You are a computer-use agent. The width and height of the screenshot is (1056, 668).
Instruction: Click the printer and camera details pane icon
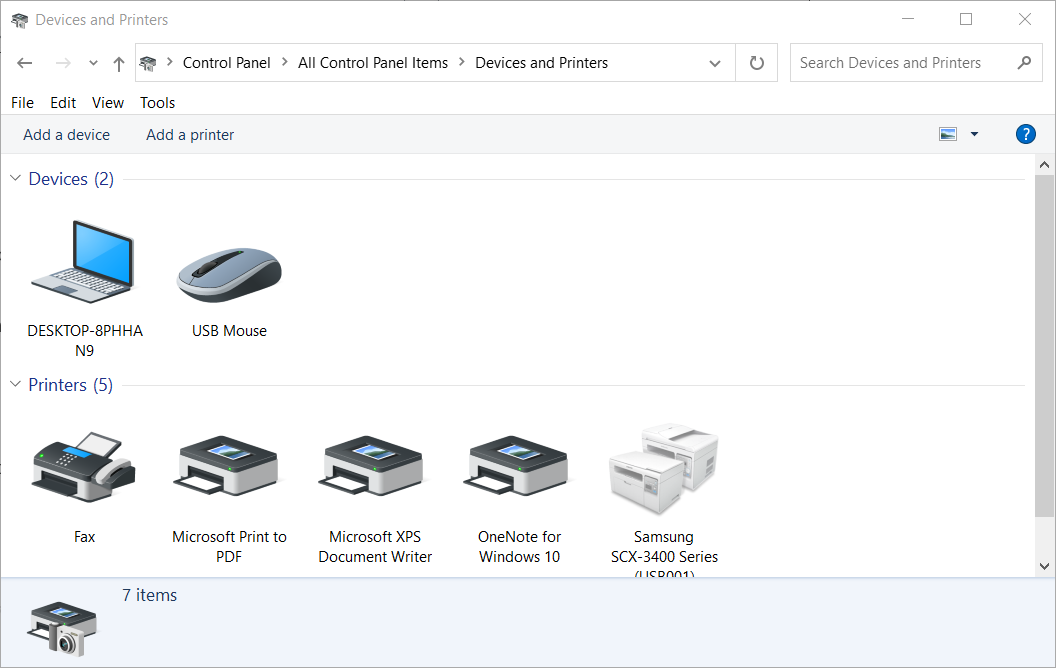pos(63,628)
